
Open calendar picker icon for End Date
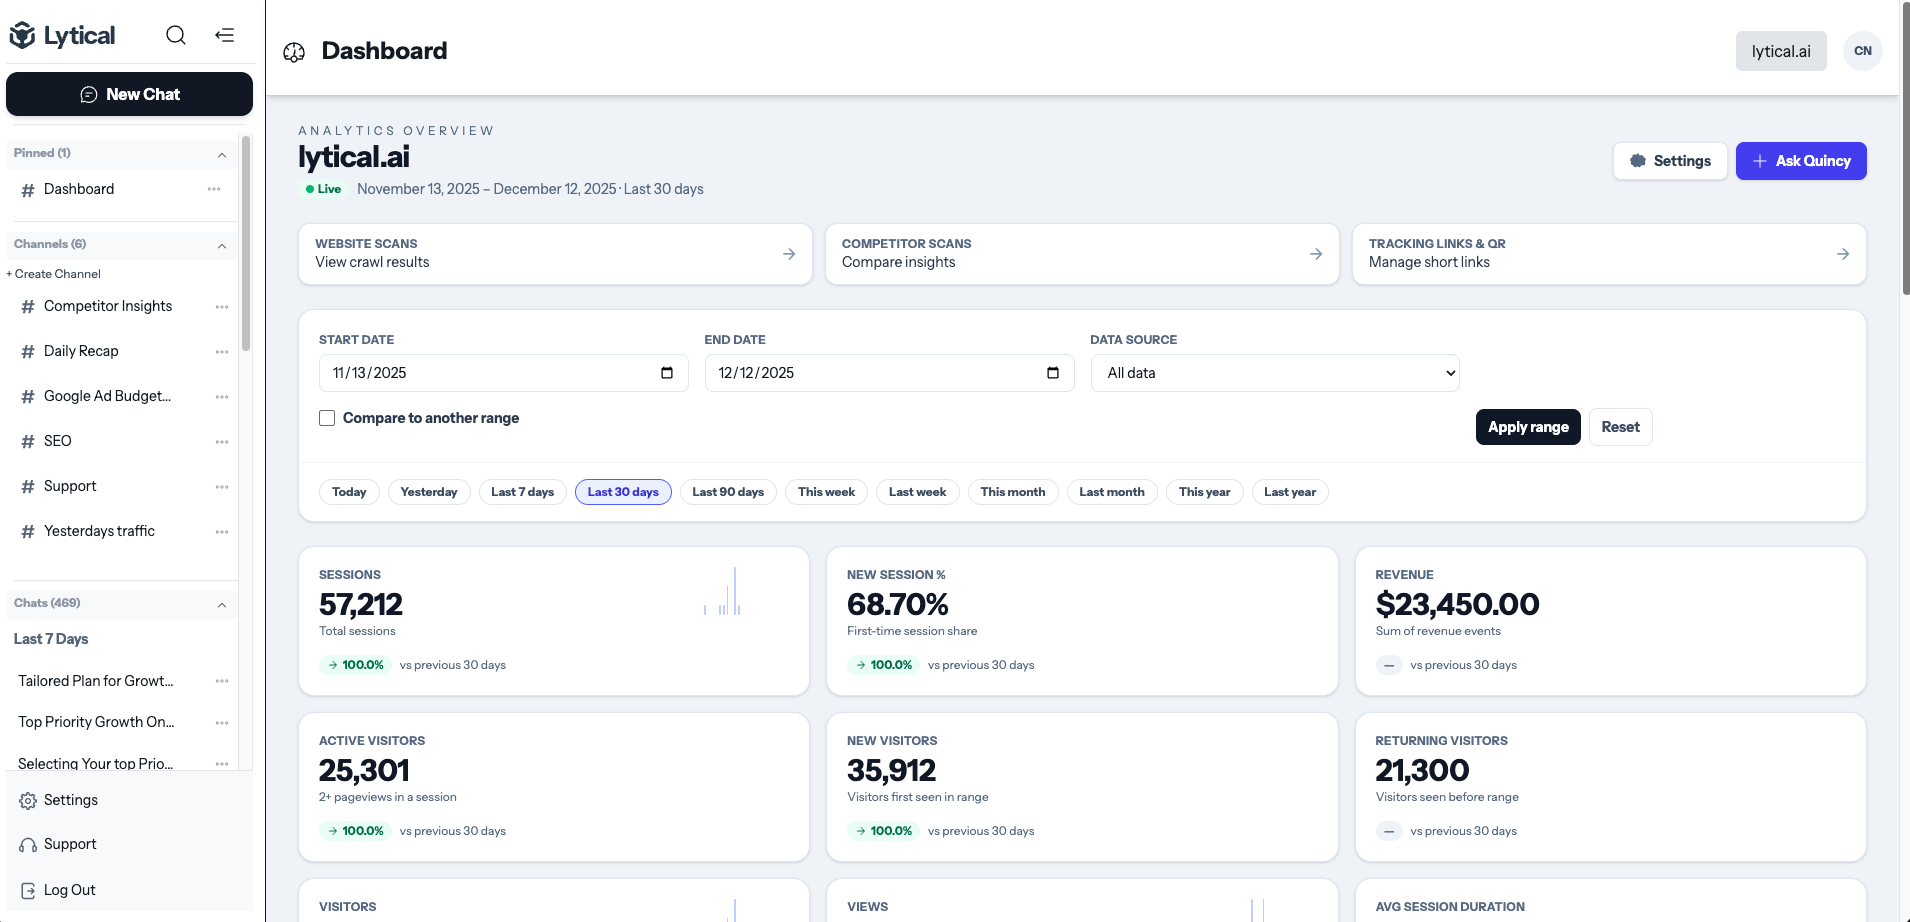tap(1053, 373)
